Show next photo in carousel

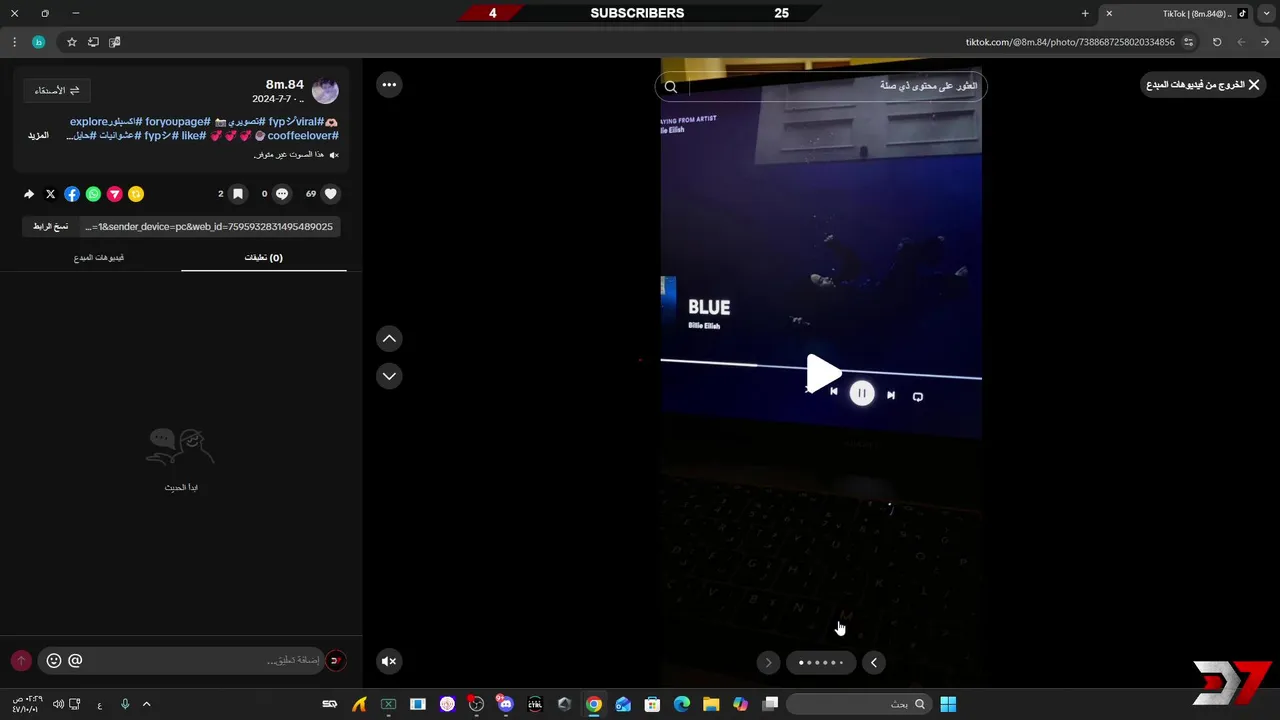pyautogui.click(x=874, y=662)
